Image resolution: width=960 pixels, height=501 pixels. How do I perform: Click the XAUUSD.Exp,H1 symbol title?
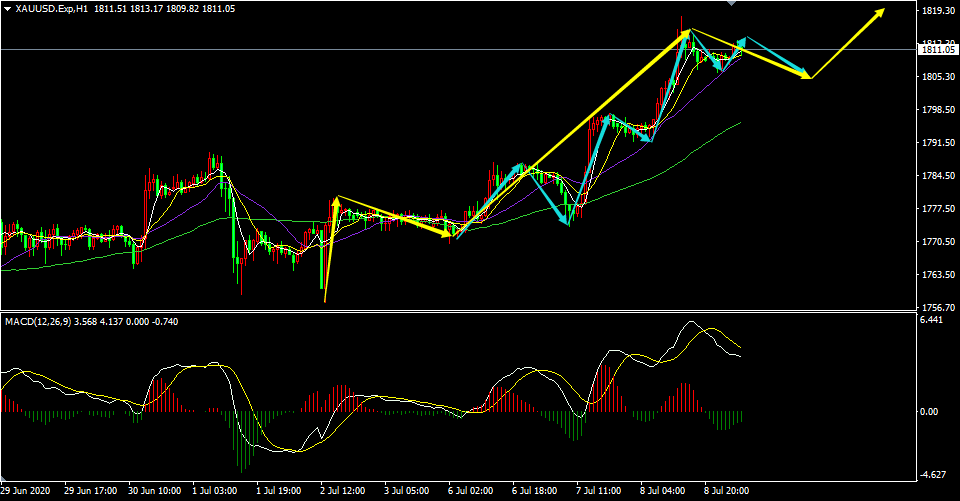[x=53, y=9]
